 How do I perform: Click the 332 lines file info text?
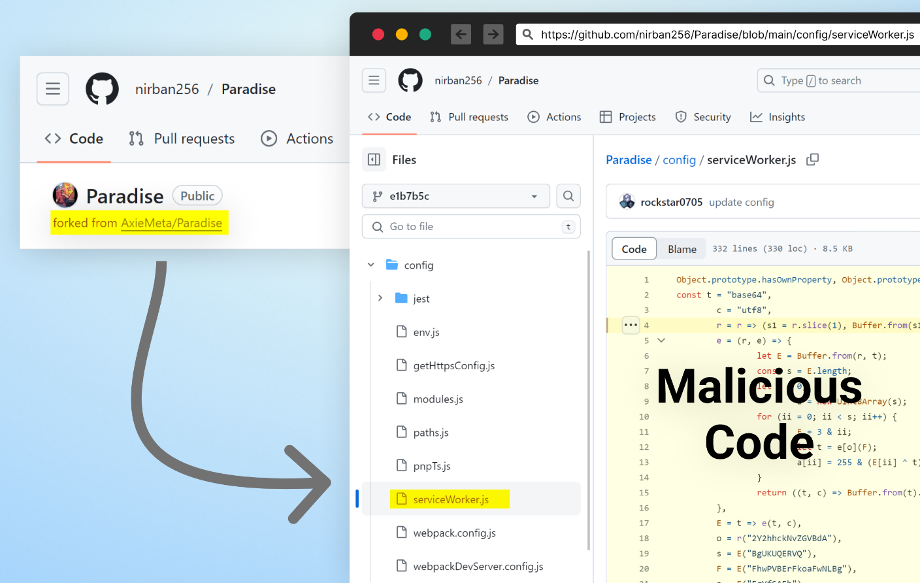coord(782,248)
